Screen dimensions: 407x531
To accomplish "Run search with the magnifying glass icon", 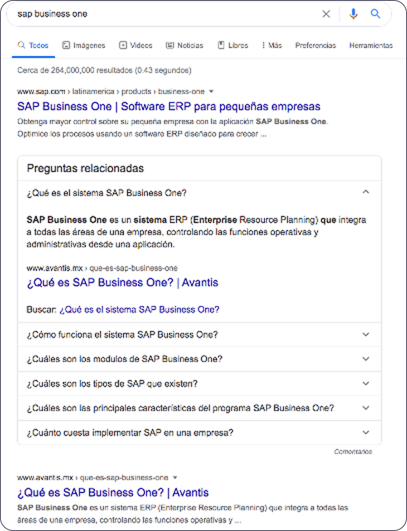I will pyautogui.click(x=375, y=14).
